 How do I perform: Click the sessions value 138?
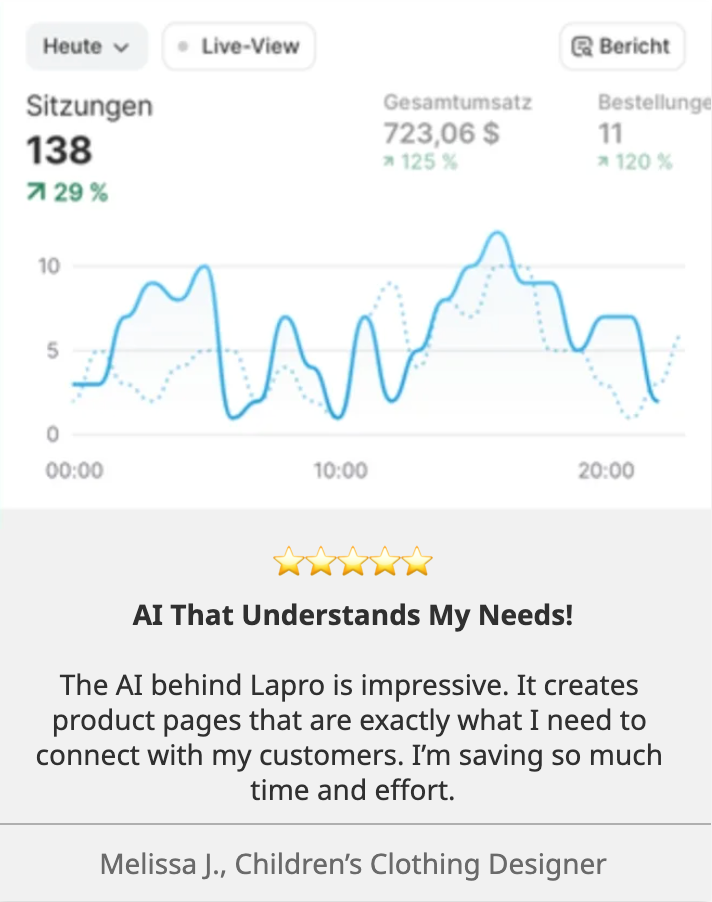(59, 151)
